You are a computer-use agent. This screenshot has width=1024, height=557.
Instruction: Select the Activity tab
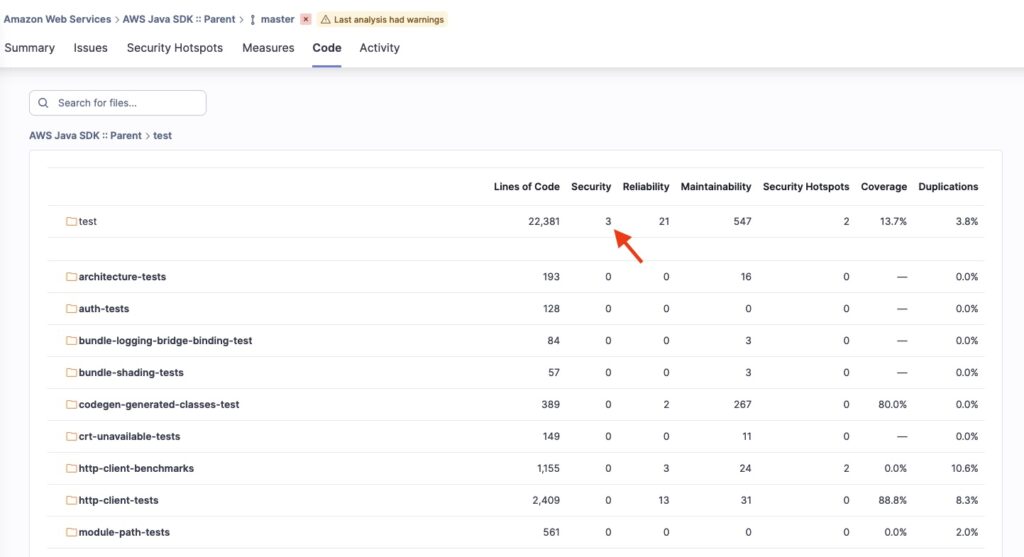tap(379, 48)
